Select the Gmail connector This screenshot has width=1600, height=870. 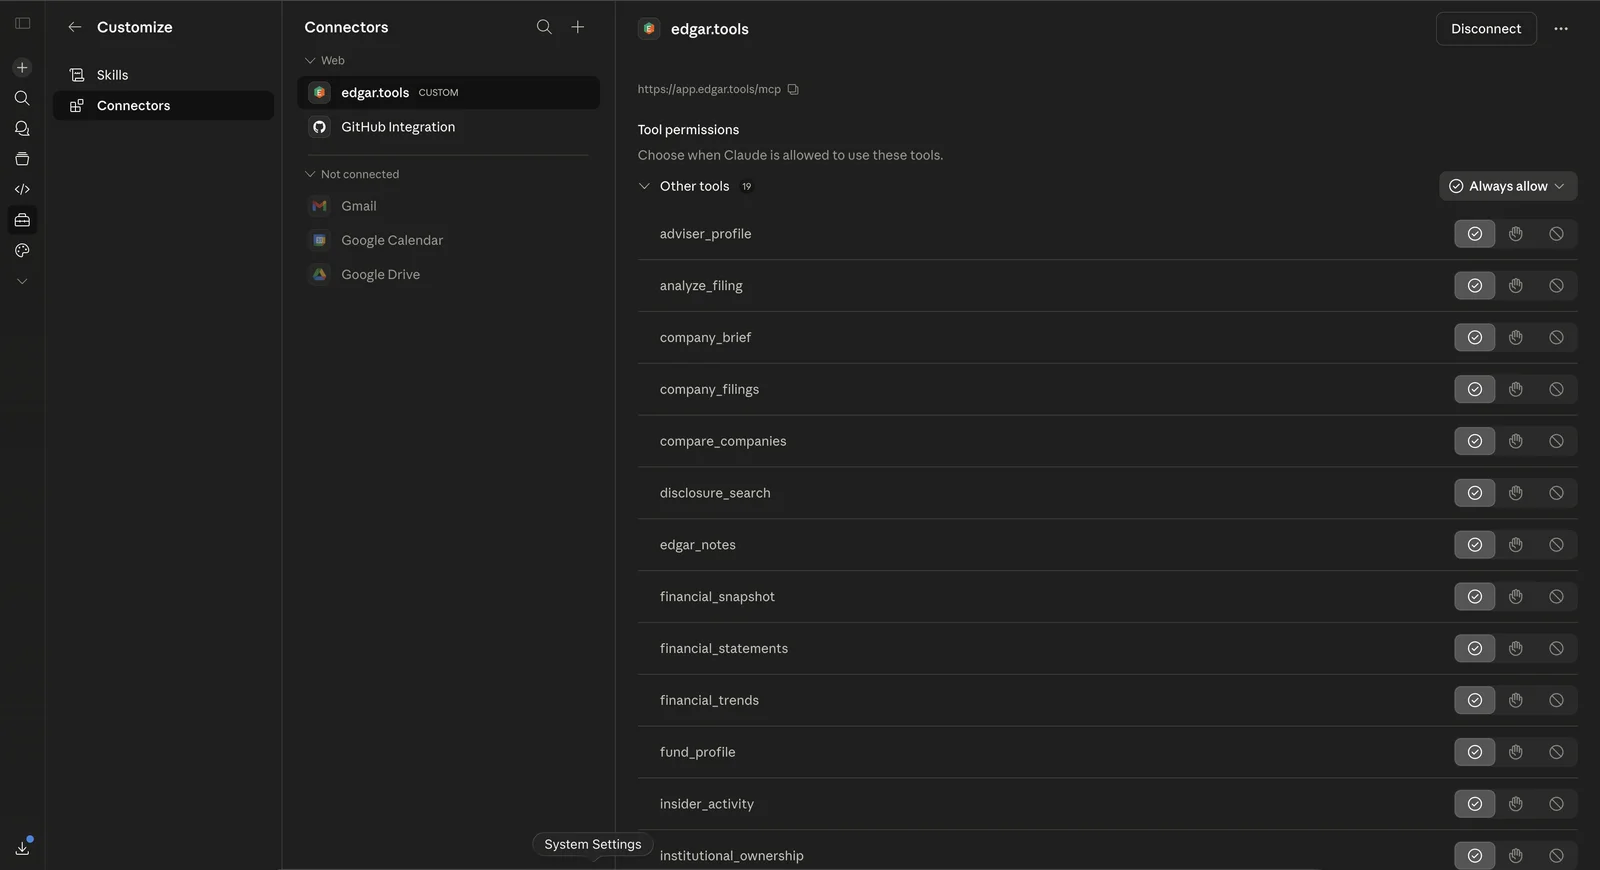[448, 206]
